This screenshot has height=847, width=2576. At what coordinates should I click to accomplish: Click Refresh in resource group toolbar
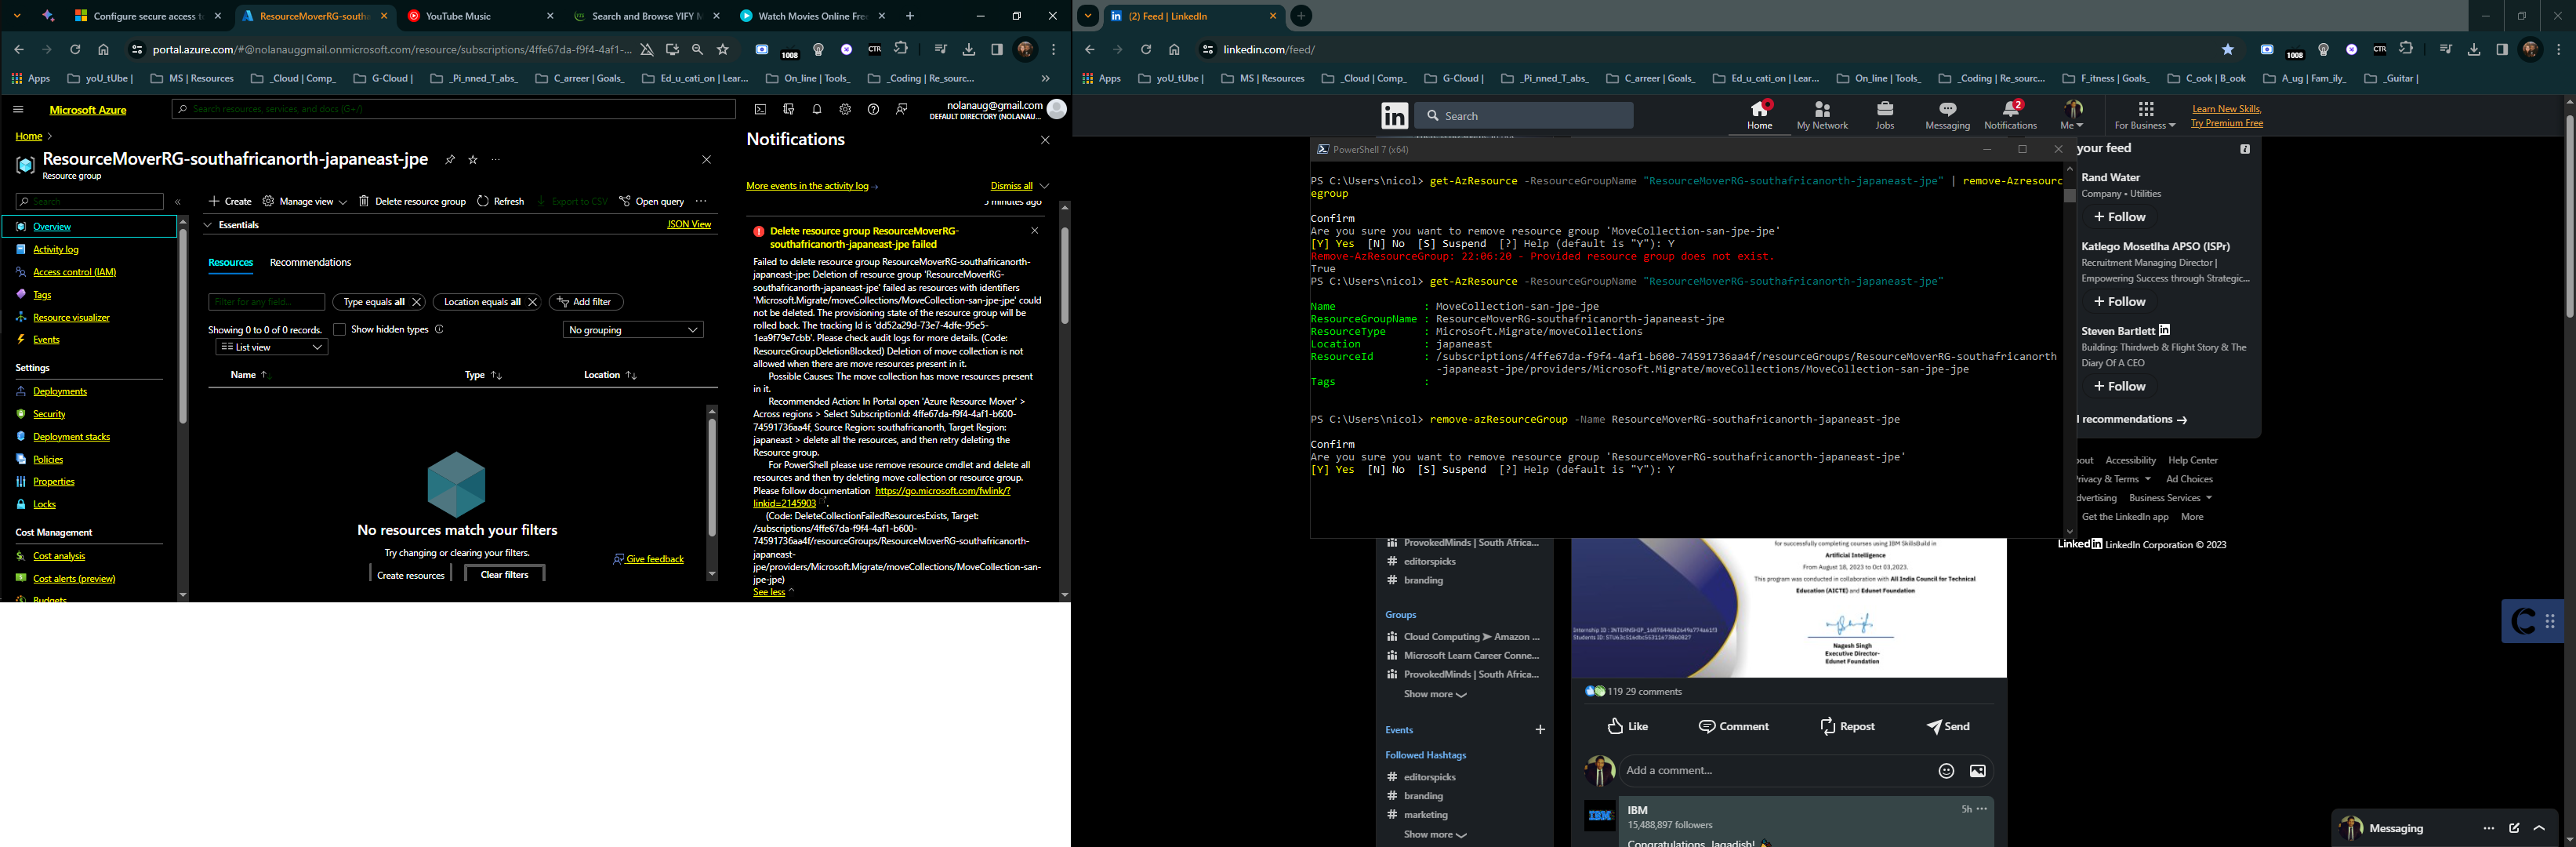pos(501,201)
